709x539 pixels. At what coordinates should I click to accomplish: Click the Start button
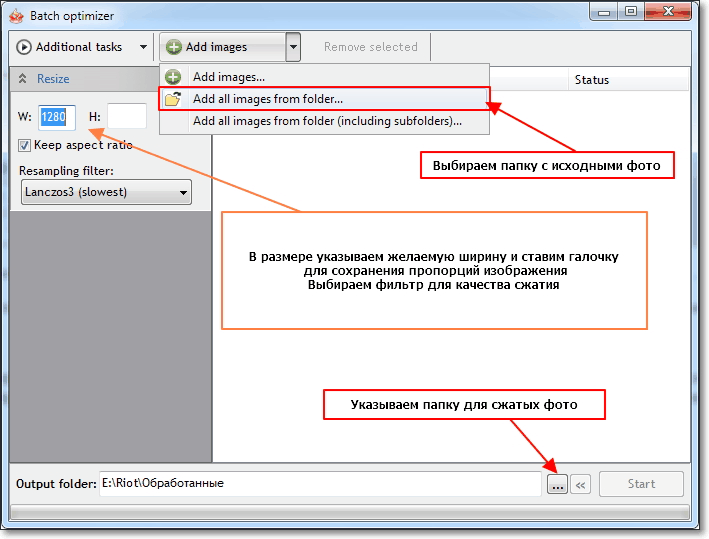tap(641, 484)
